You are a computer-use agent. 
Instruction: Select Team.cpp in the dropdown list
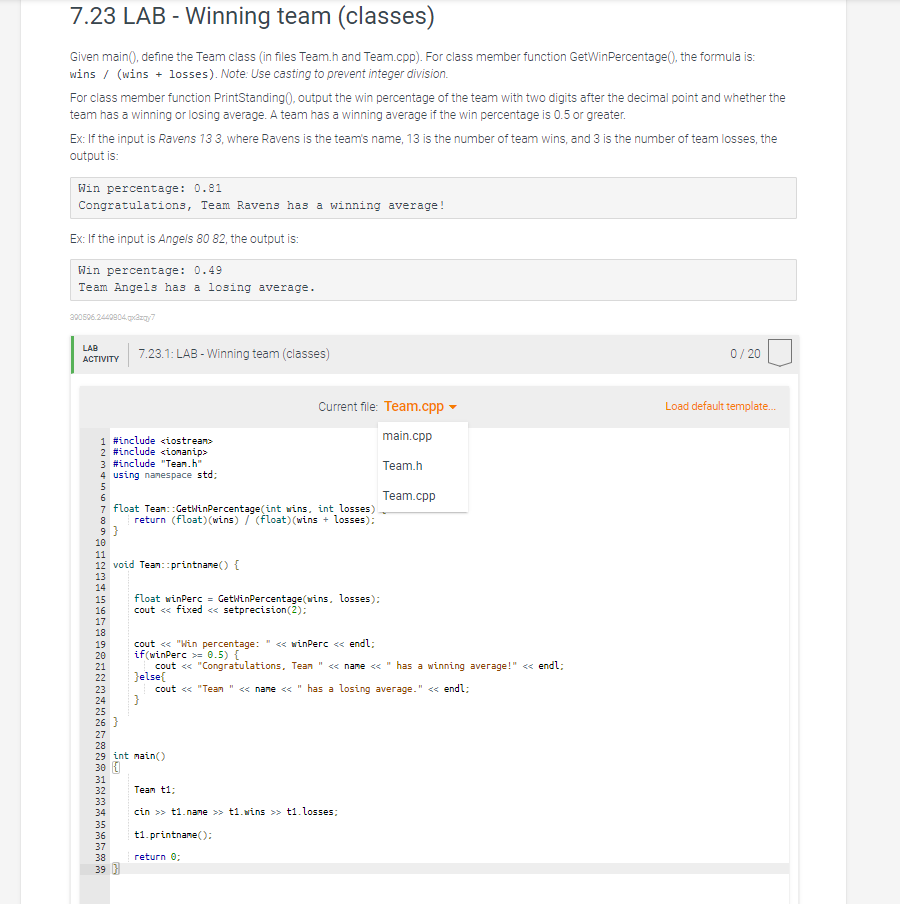click(409, 496)
